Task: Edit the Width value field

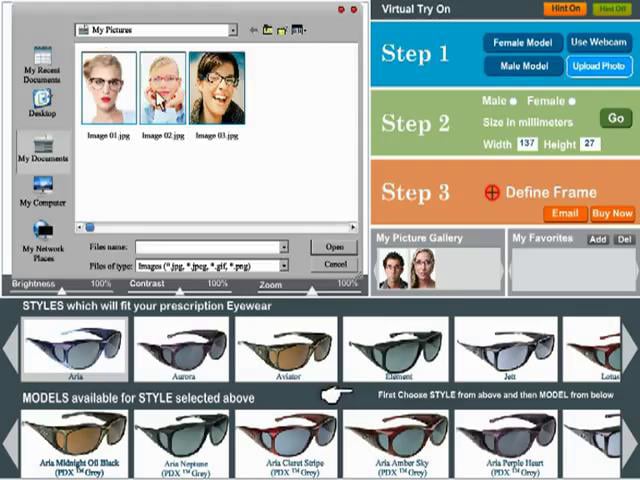Action: point(527,144)
